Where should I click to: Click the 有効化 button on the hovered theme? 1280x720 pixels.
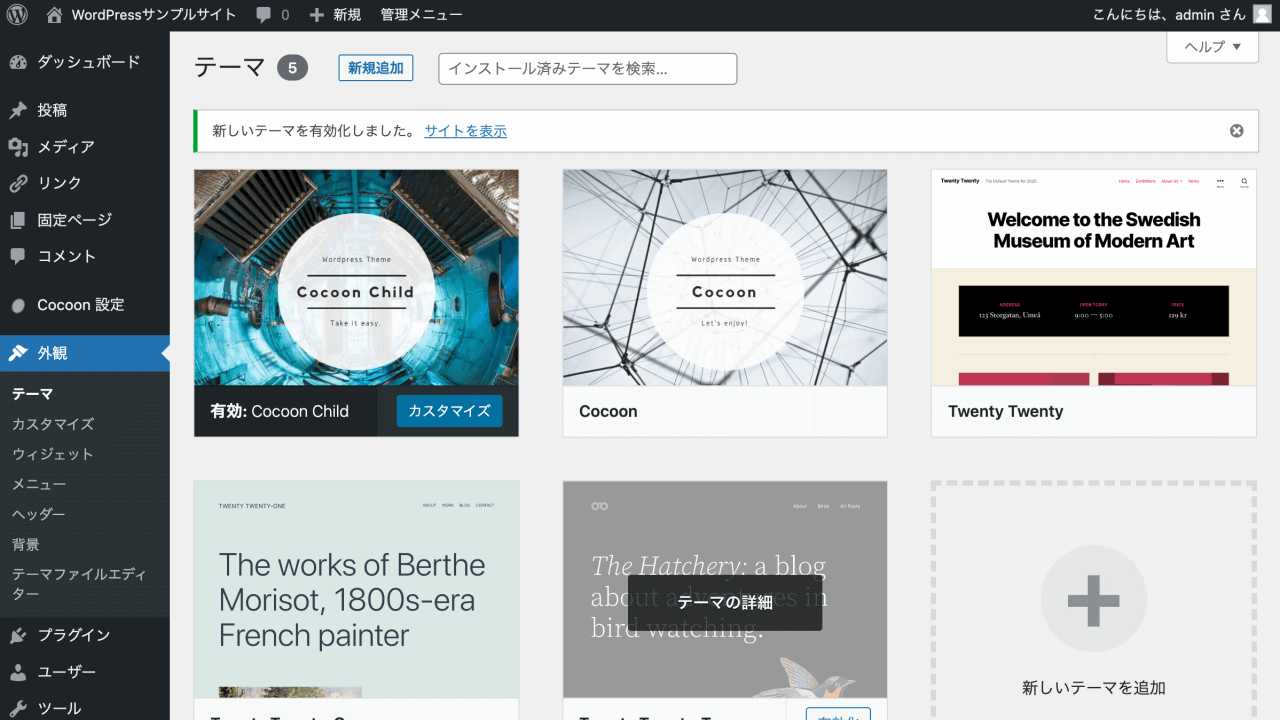[838, 714]
